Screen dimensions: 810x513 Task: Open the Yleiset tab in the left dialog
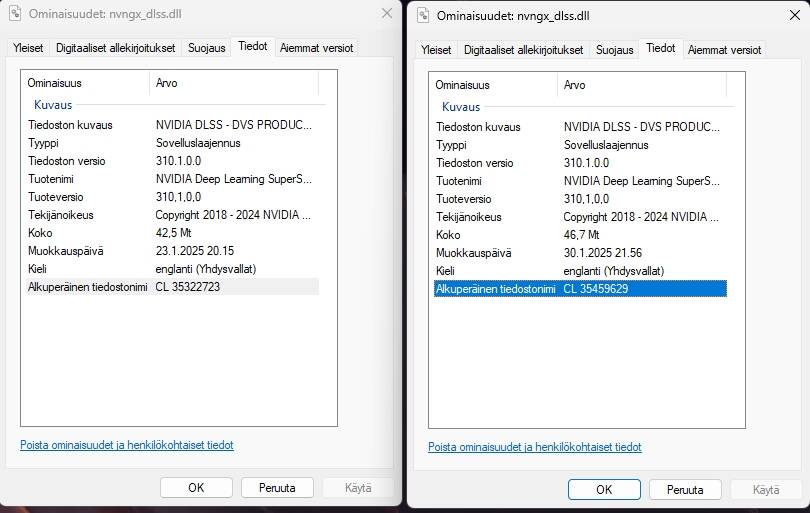pyautogui.click(x=27, y=48)
